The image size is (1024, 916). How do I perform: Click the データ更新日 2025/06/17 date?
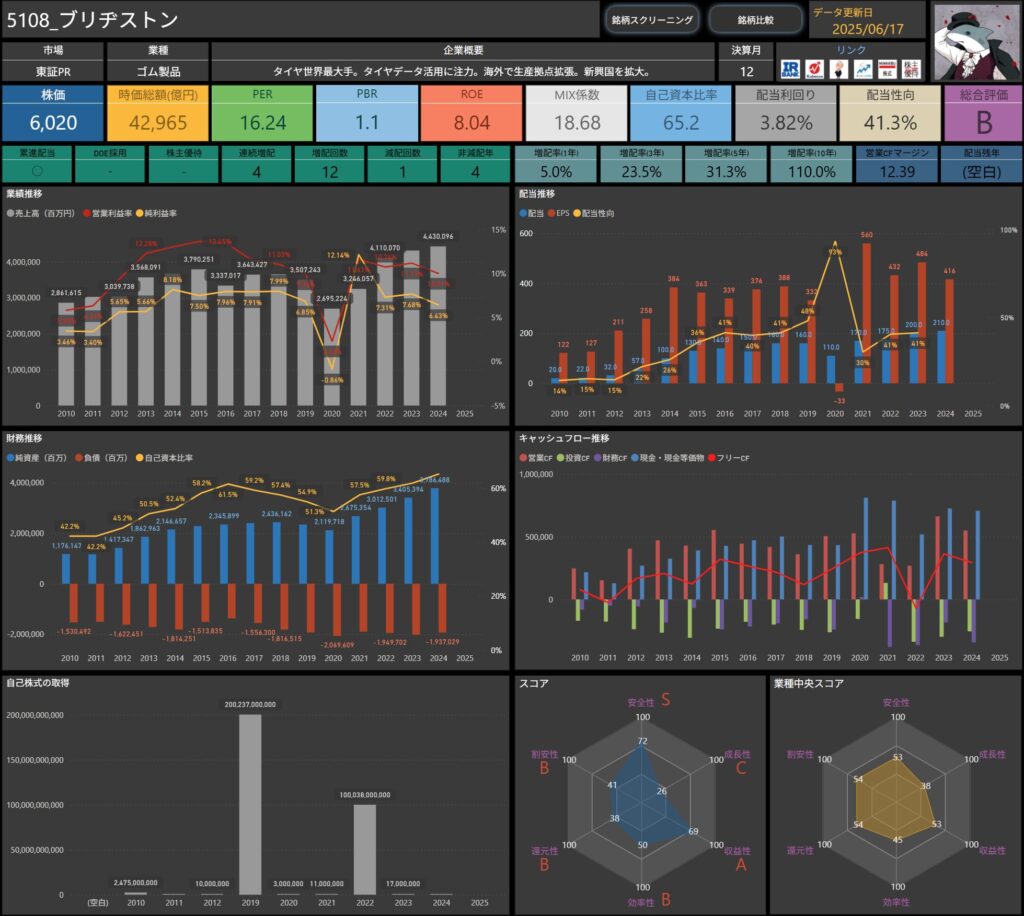pos(867,29)
